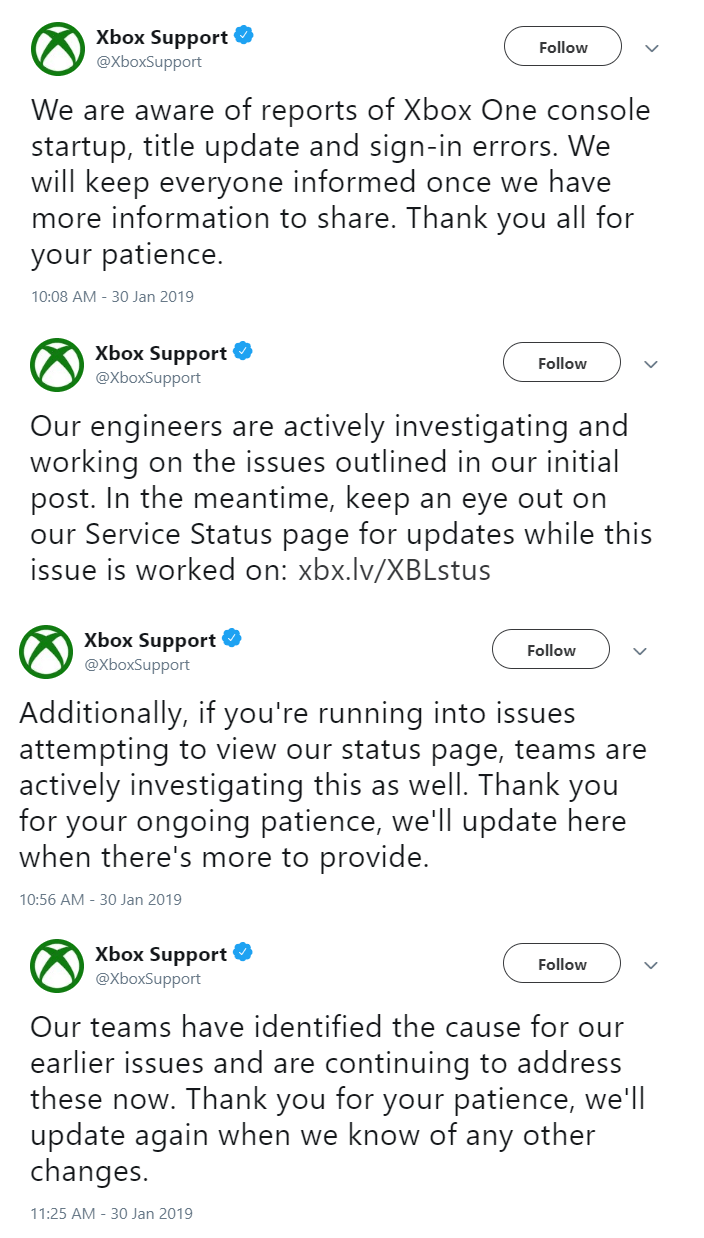Click the Xbox logo avatar on the second tweet
Viewport: 704px width, 1238px height.
(x=57, y=362)
